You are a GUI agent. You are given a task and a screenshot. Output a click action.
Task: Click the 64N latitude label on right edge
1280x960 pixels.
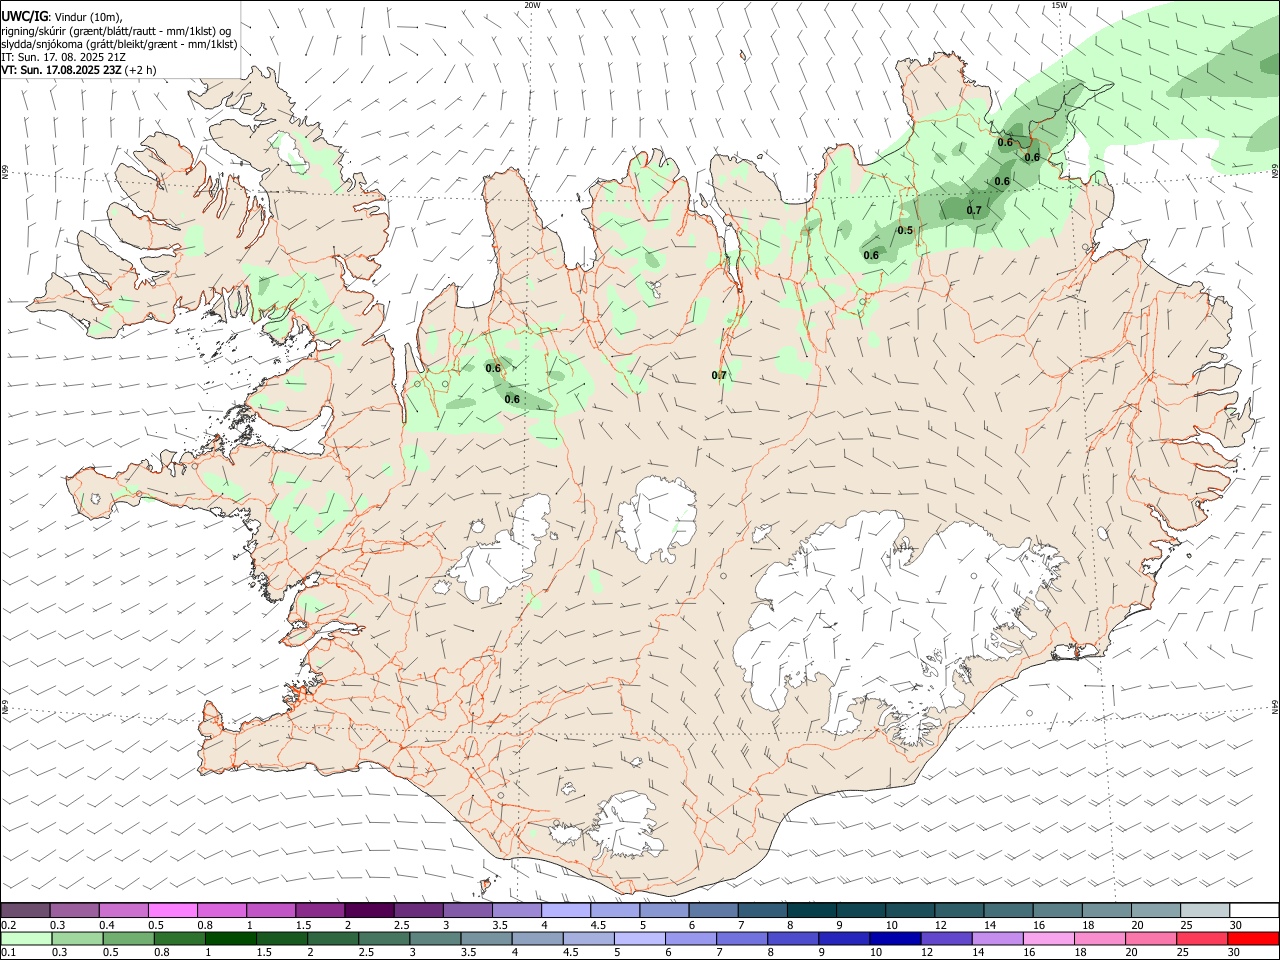pyautogui.click(x=1275, y=707)
